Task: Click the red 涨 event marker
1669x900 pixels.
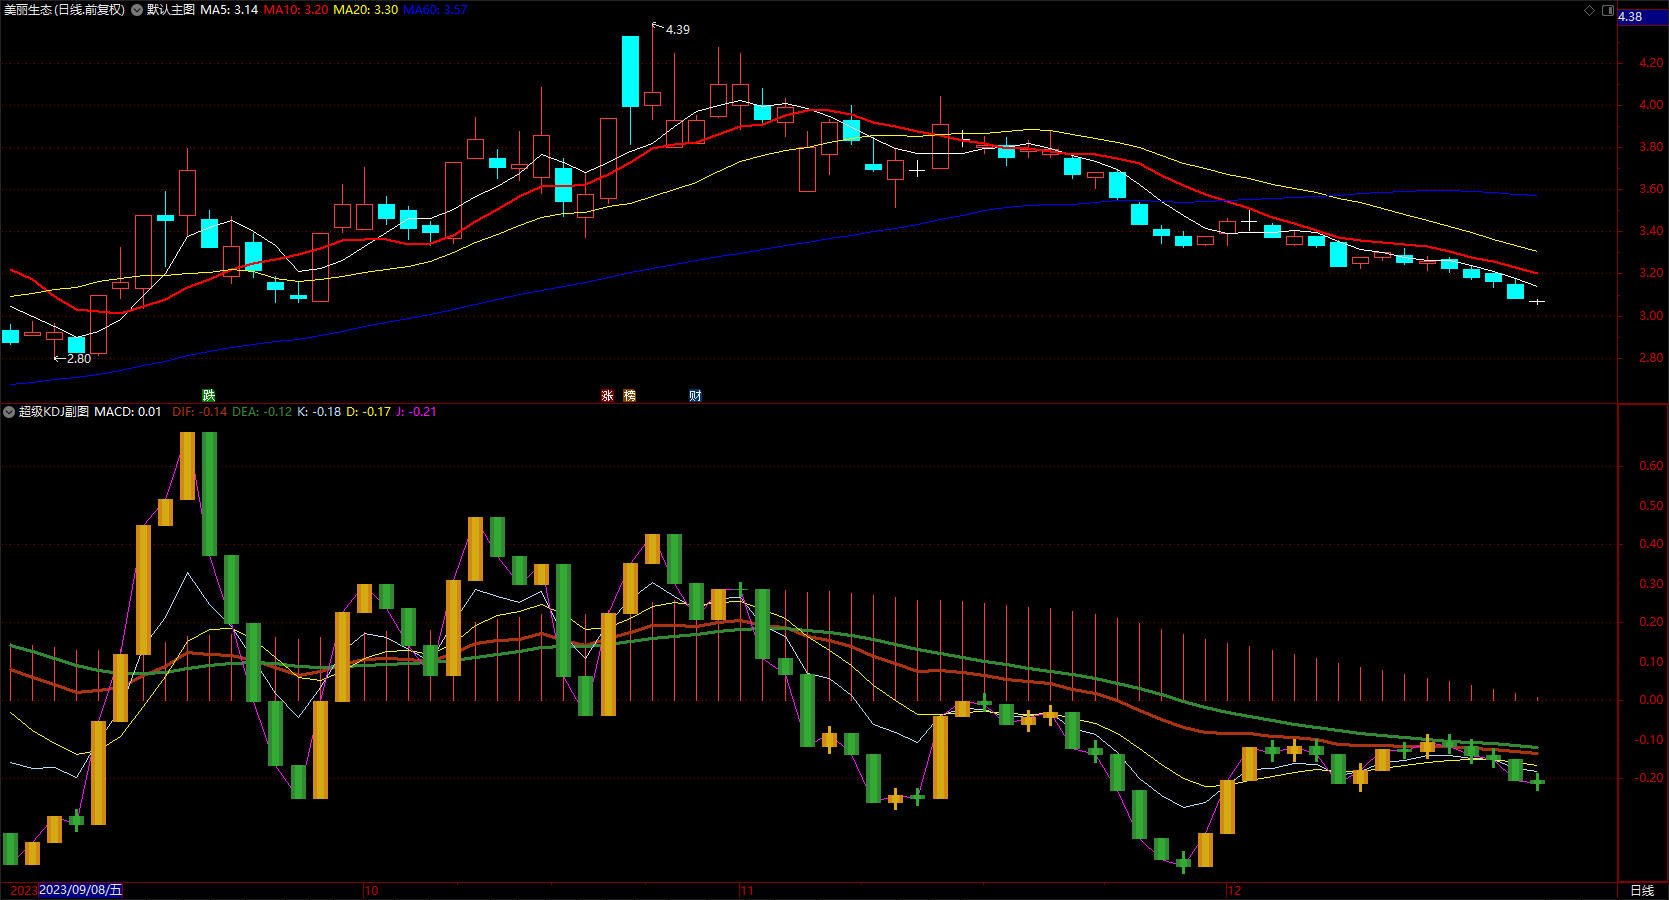Action: (607, 396)
